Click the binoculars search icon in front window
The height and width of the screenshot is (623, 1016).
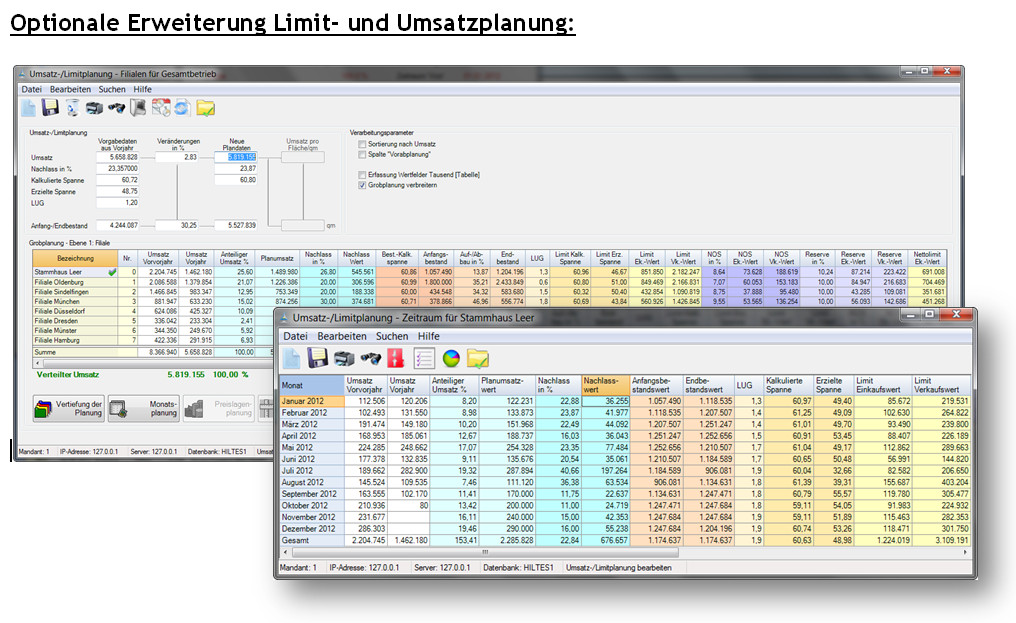coord(370,359)
